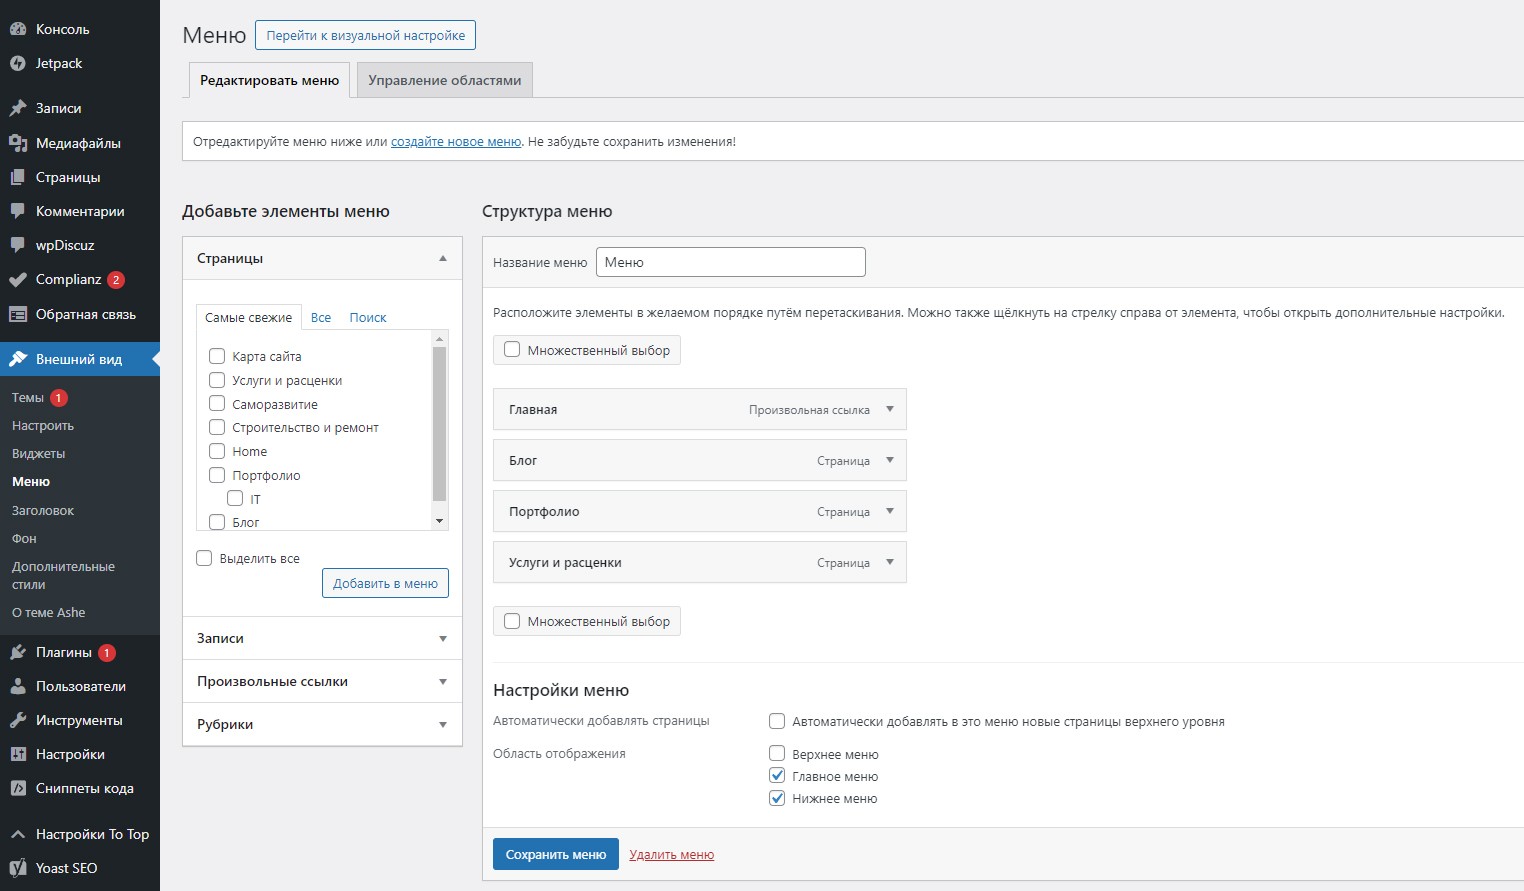Toggle the upper Множественный выбор checkbox
This screenshot has width=1524, height=891.
pyautogui.click(x=512, y=350)
